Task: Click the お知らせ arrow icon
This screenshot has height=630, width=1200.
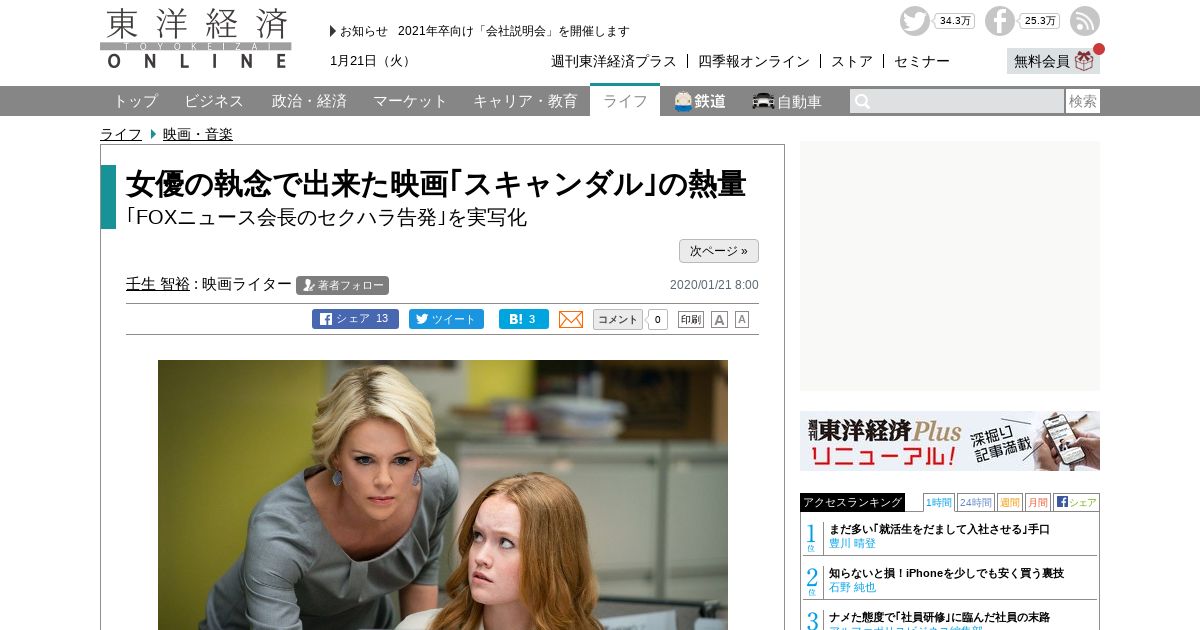Action: pos(333,31)
